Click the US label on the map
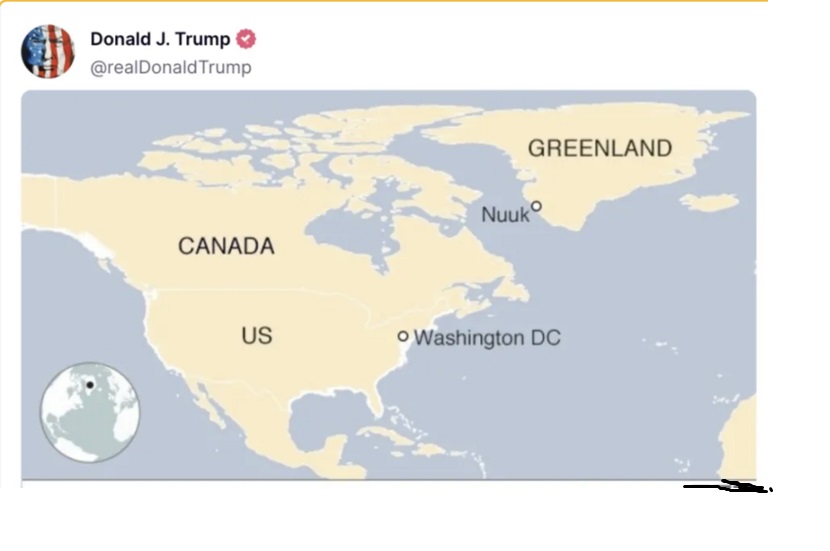Screen dimensions: 830x551 click(x=256, y=335)
